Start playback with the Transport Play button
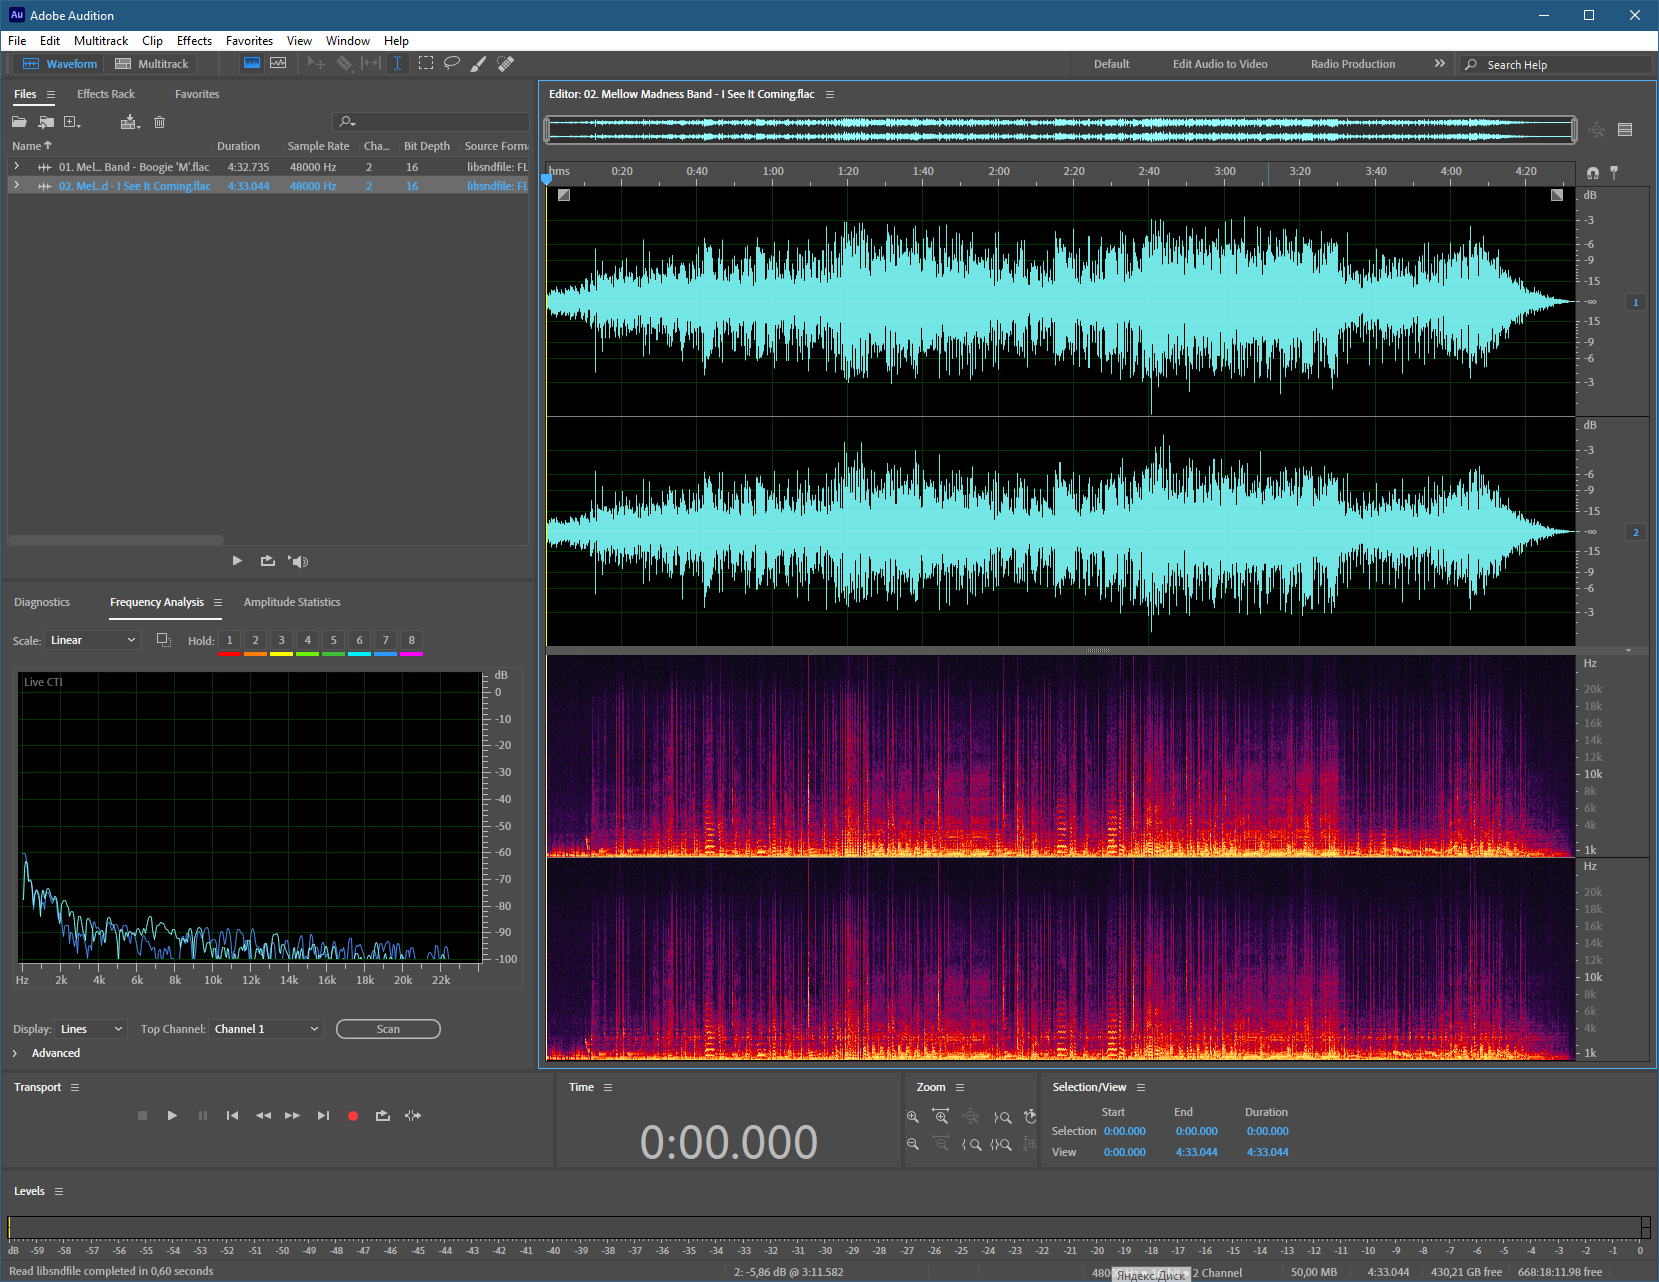Viewport: 1659px width, 1282px height. [172, 1115]
